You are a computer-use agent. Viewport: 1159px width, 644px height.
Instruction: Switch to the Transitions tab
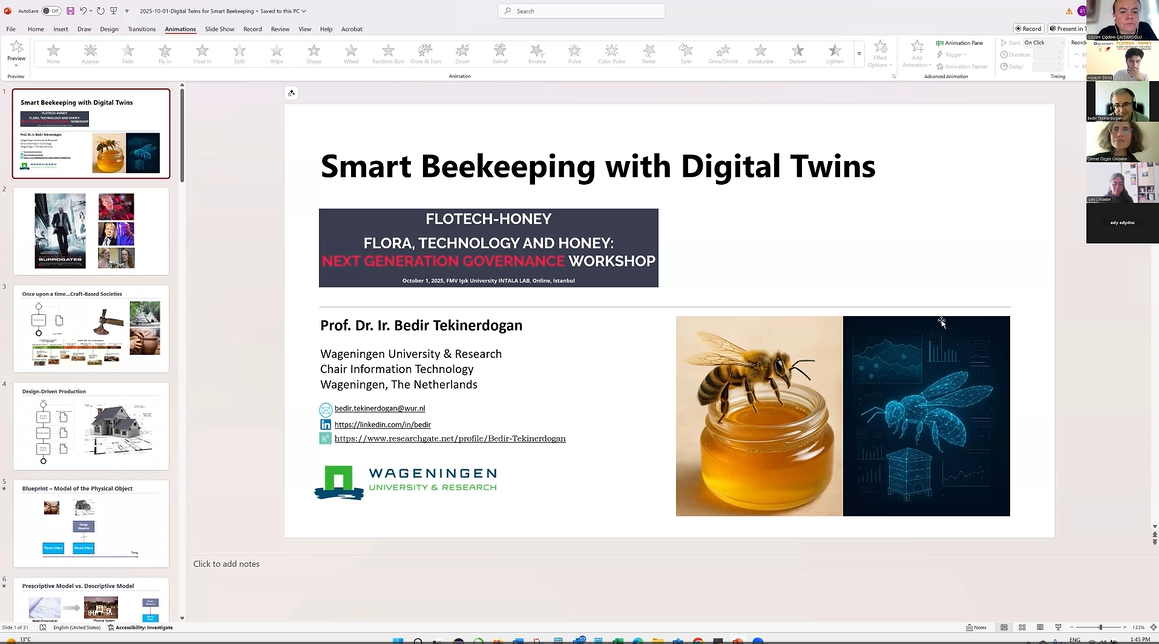coord(142,29)
